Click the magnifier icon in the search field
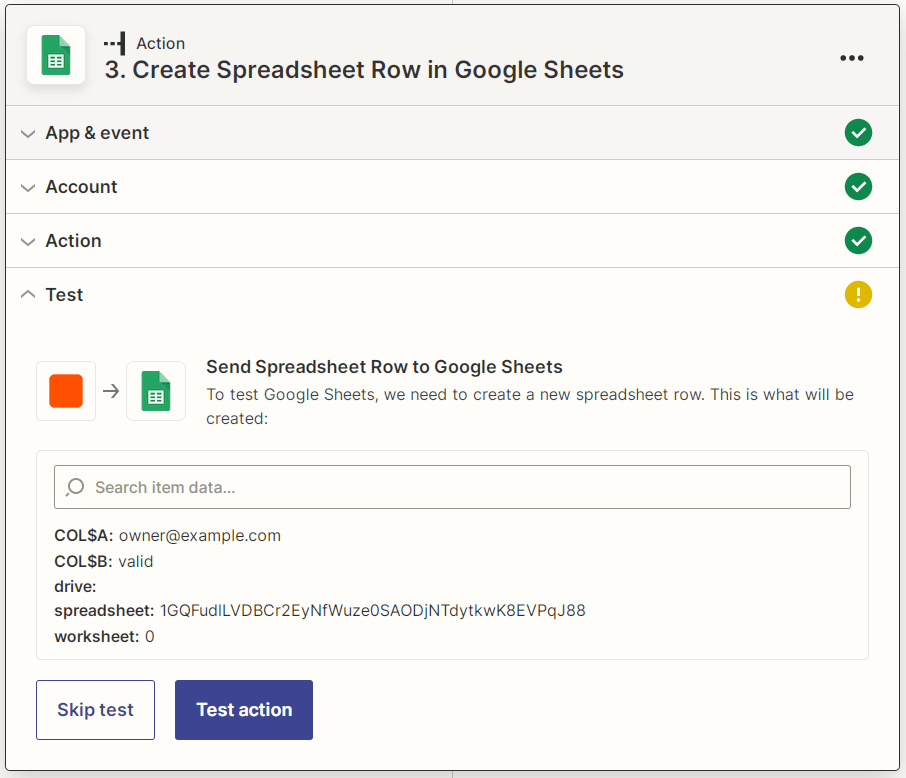This screenshot has height=778, width=906. [75, 486]
